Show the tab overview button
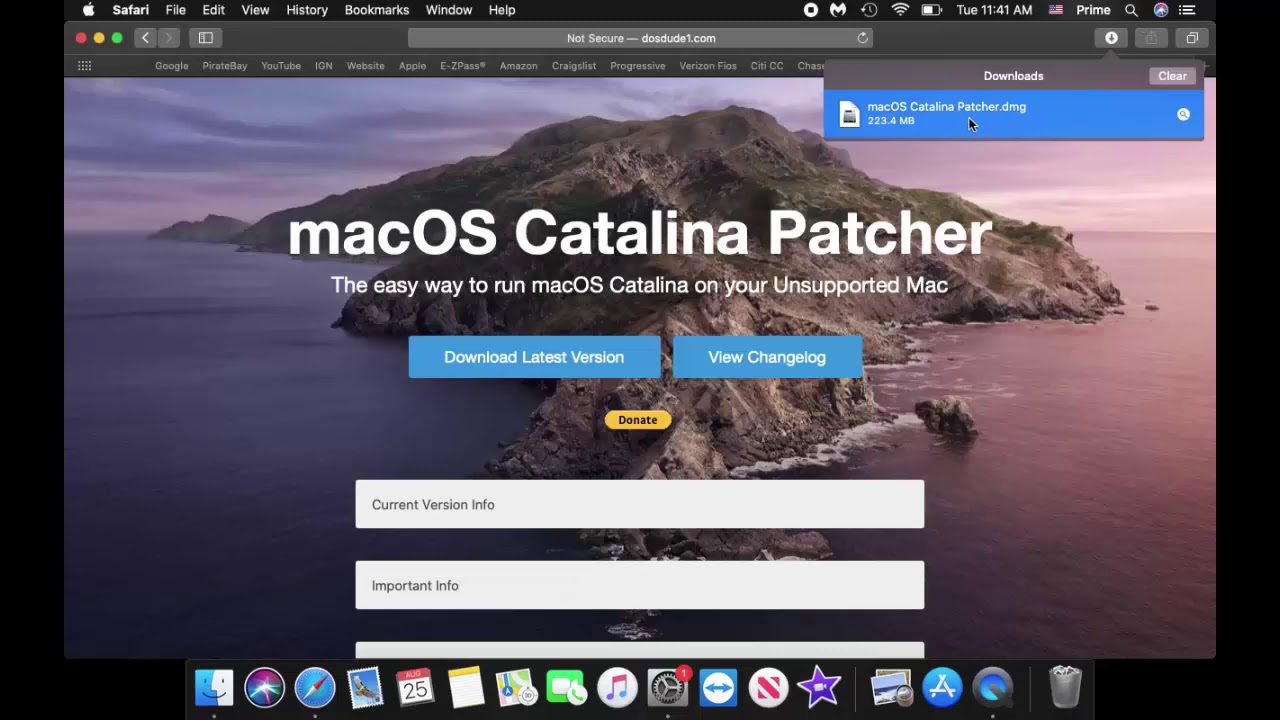Viewport: 1280px width, 720px height. 1192,38
